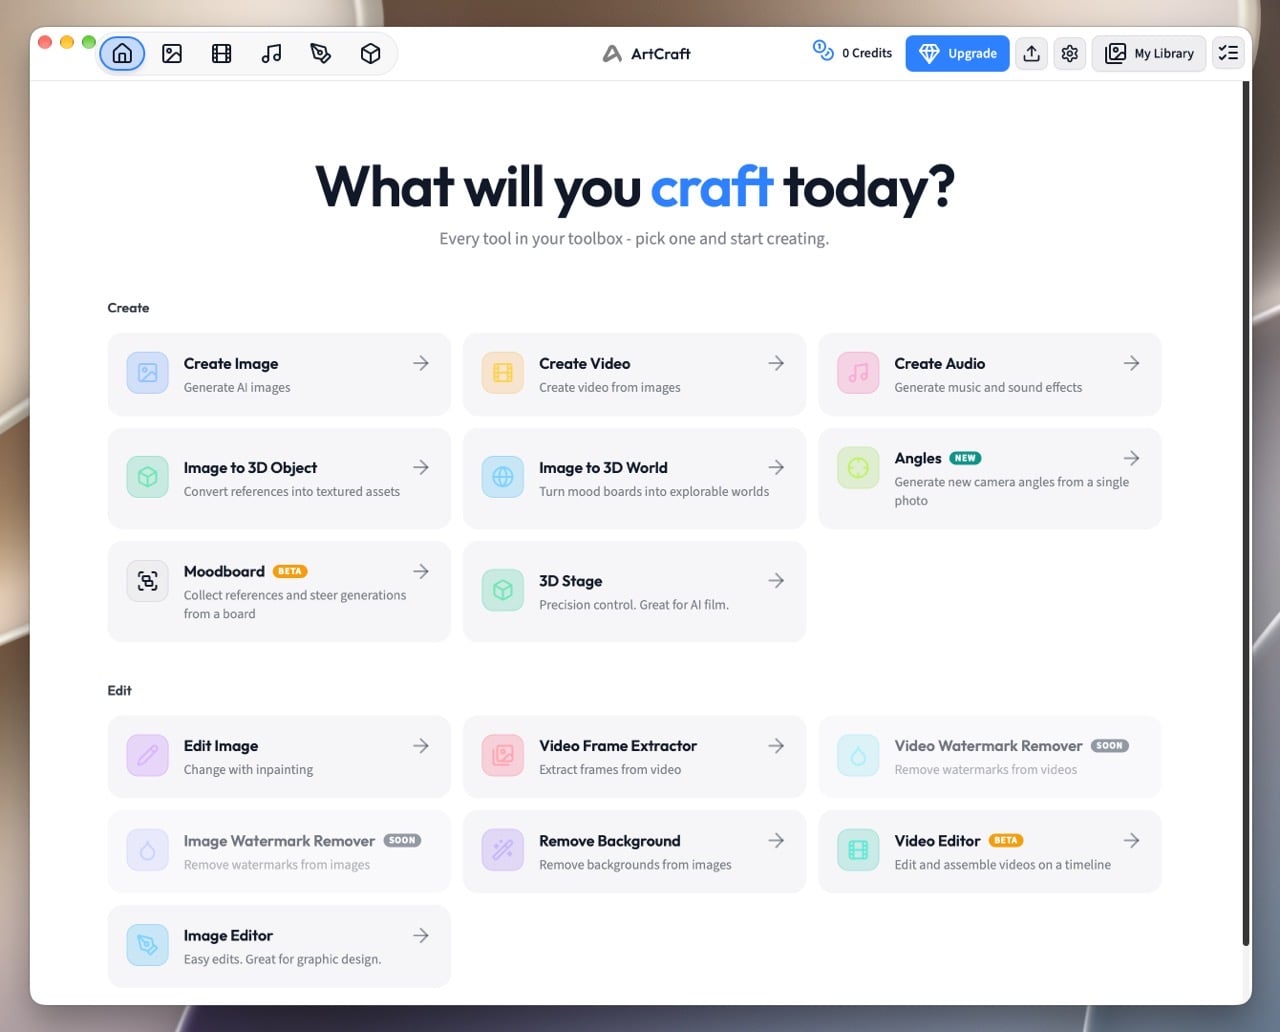This screenshot has width=1280, height=1032.
Task: Click the Video Frame Extractor icon
Action: click(x=503, y=756)
